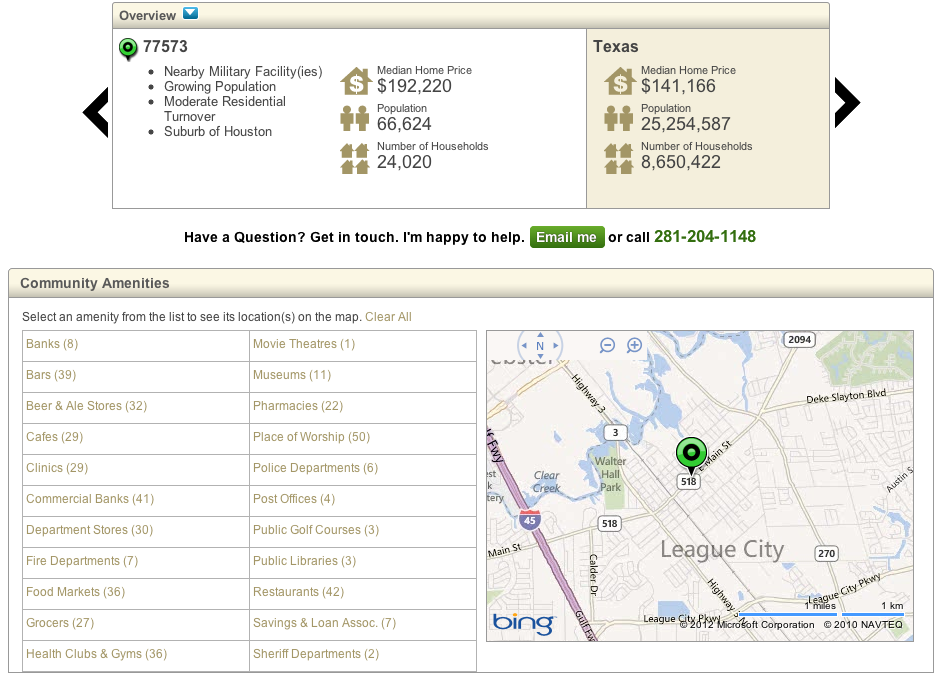Image resolution: width=943 pixels, height=675 pixels.
Task: Show Post Offices (4) on map
Action: [294, 499]
